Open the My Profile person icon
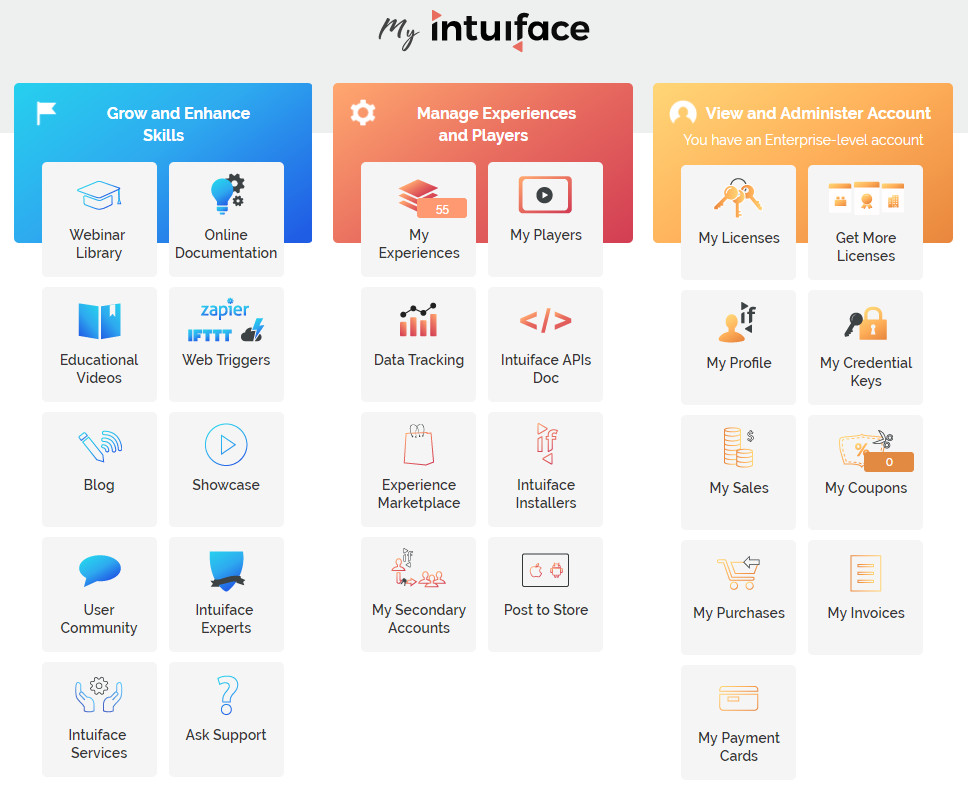The height and width of the screenshot is (794, 968). tap(738, 322)
